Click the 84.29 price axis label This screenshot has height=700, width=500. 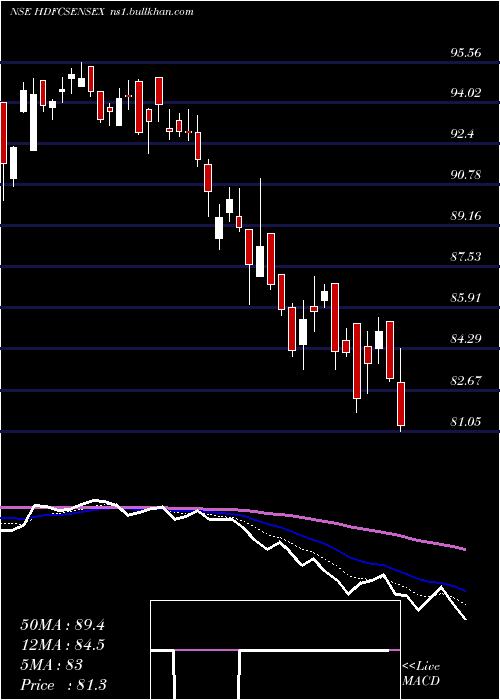point(466,338)
